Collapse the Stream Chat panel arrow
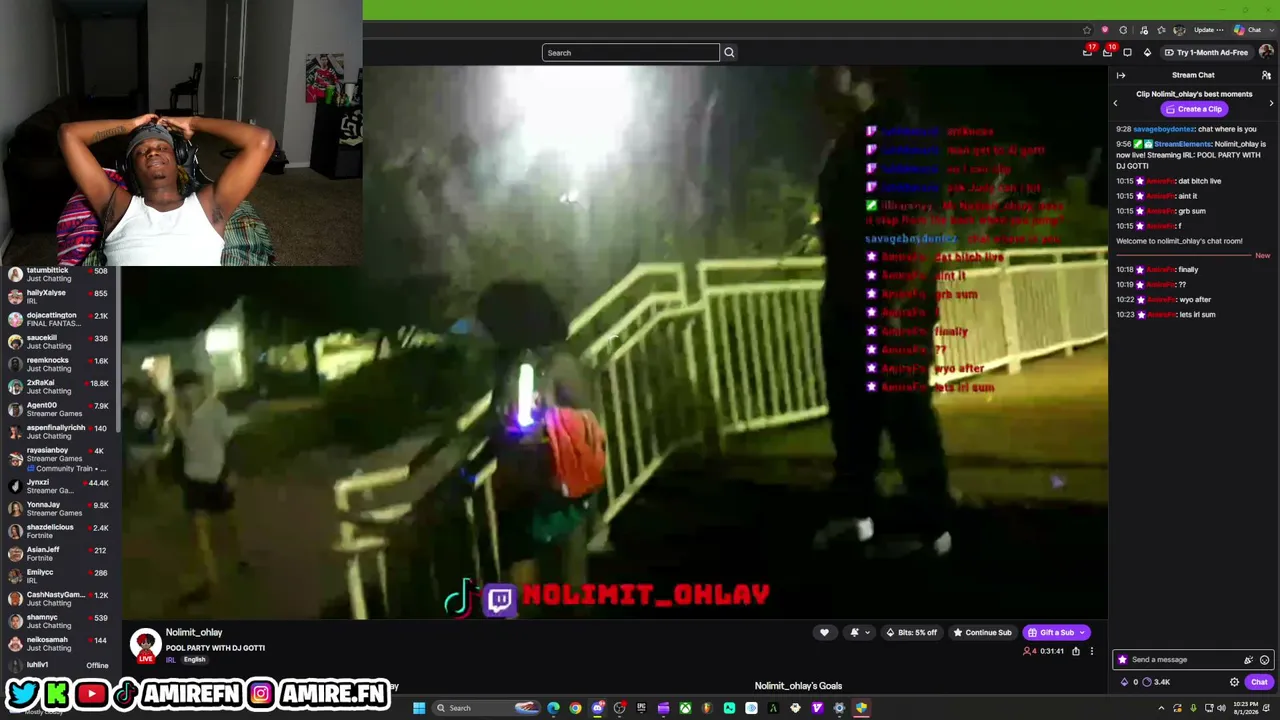Image resolution: width=1280 pixels, height=720 pixels. [x=1121, y=75]
